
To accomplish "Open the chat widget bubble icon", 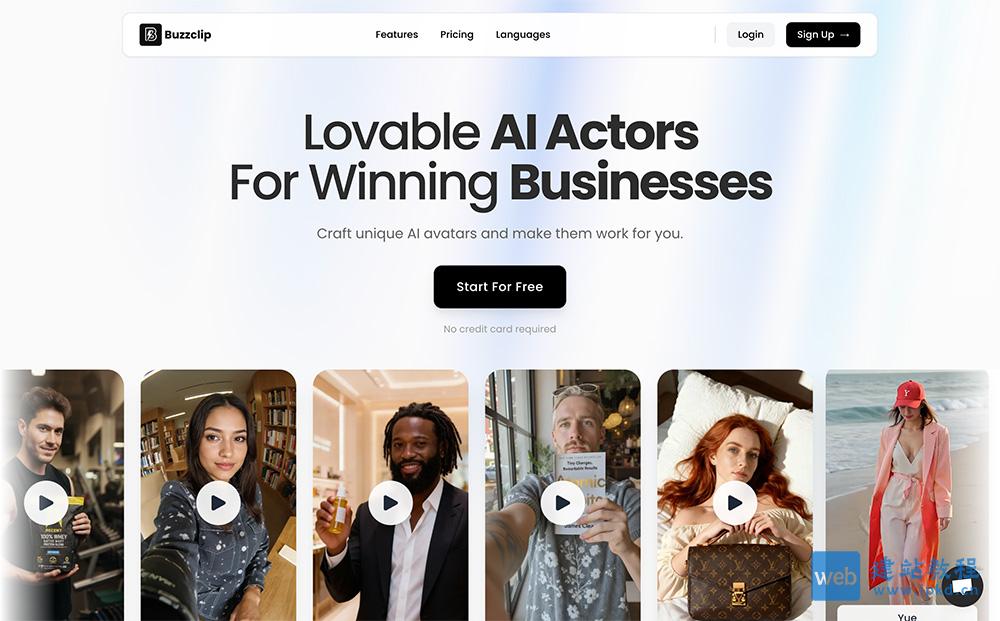I will tap(962, 585).
